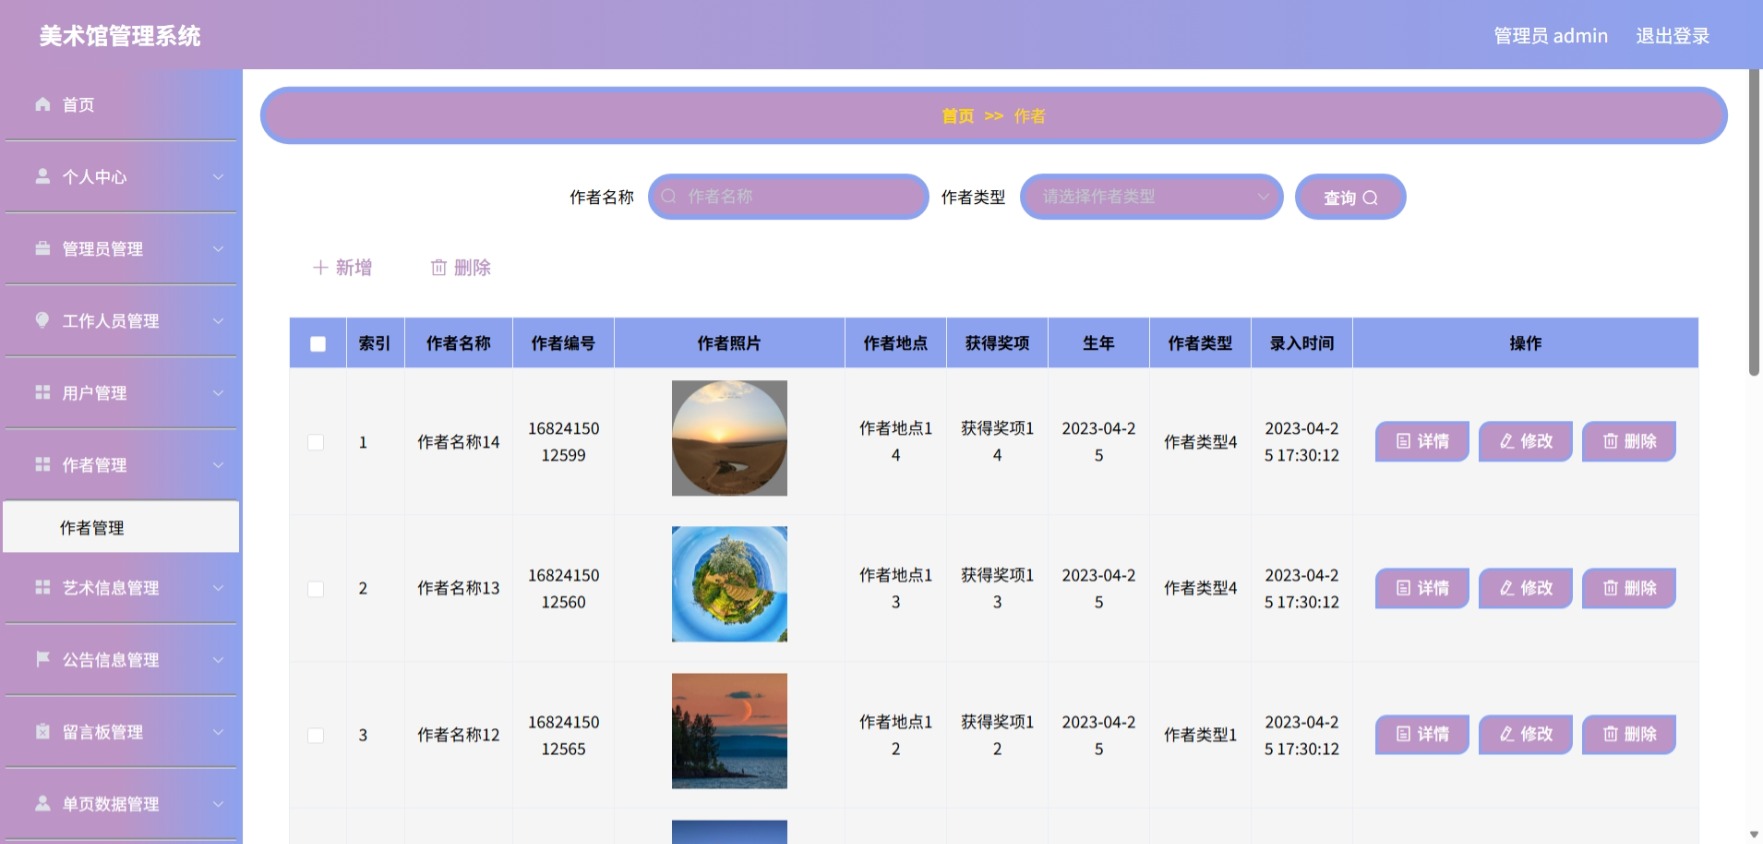Click the grid icon beside 用户管理
The height and width of the screenshot is (844, 1763).
[x=42, y=392]
